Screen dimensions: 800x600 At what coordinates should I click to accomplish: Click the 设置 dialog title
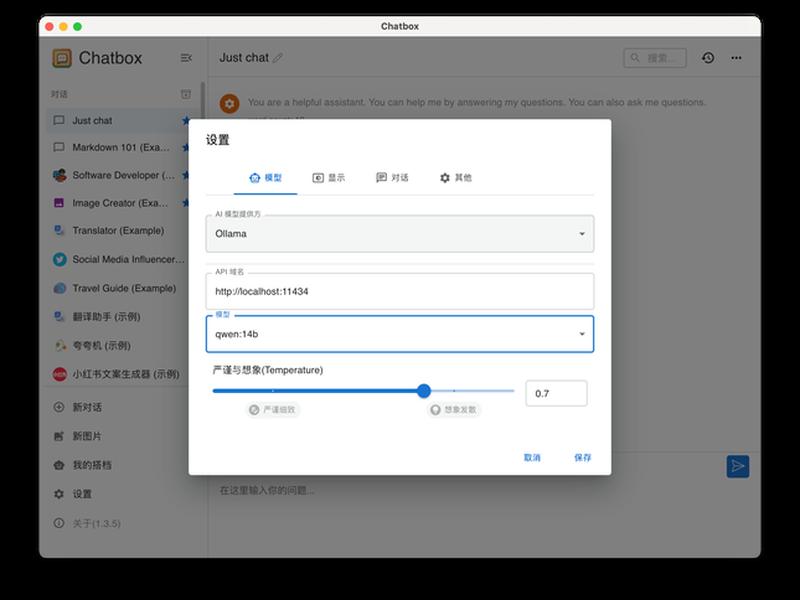click(218, 140)
